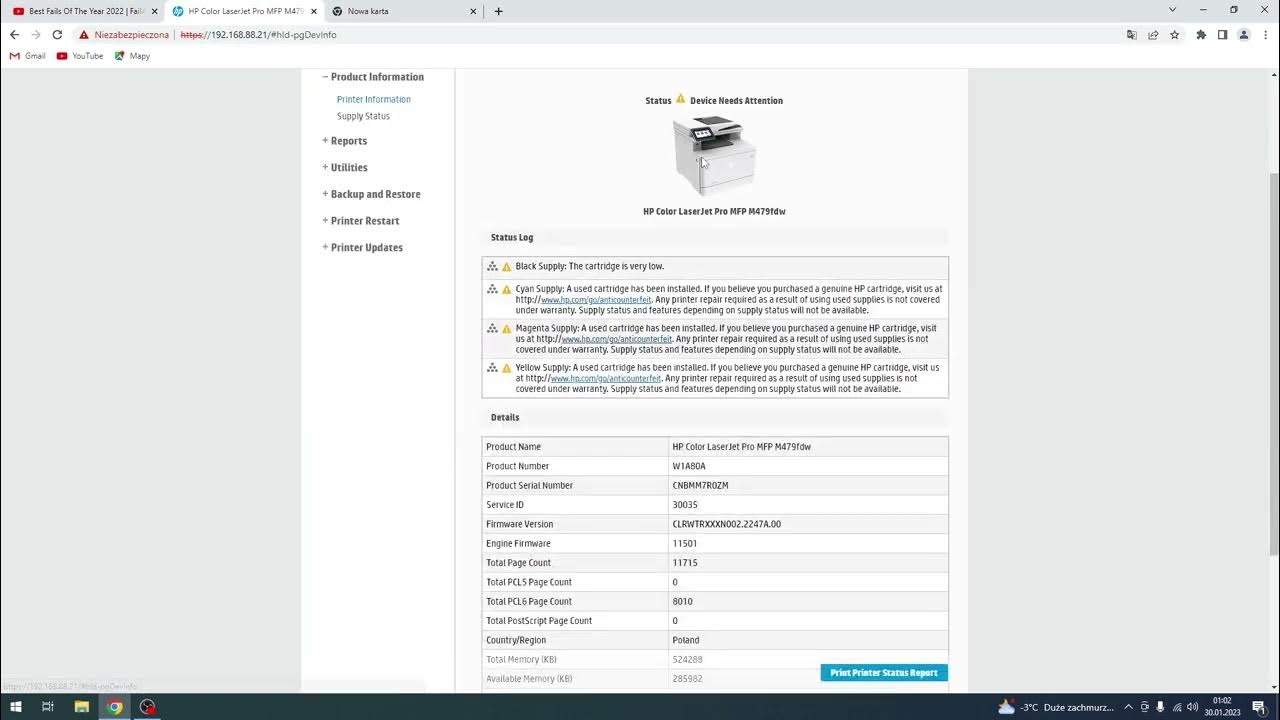1280x720 pixels.
Task: Click the Chrome icon on the taskbar
Action: pos(115,707)
